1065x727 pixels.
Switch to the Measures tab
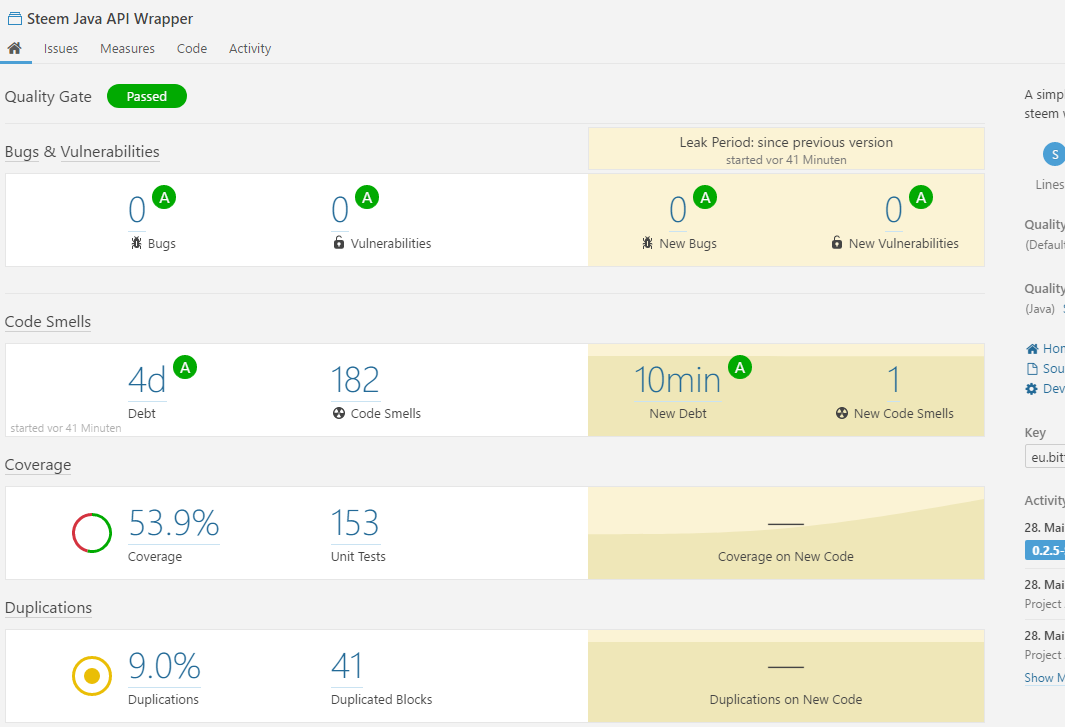click(127, 48)
